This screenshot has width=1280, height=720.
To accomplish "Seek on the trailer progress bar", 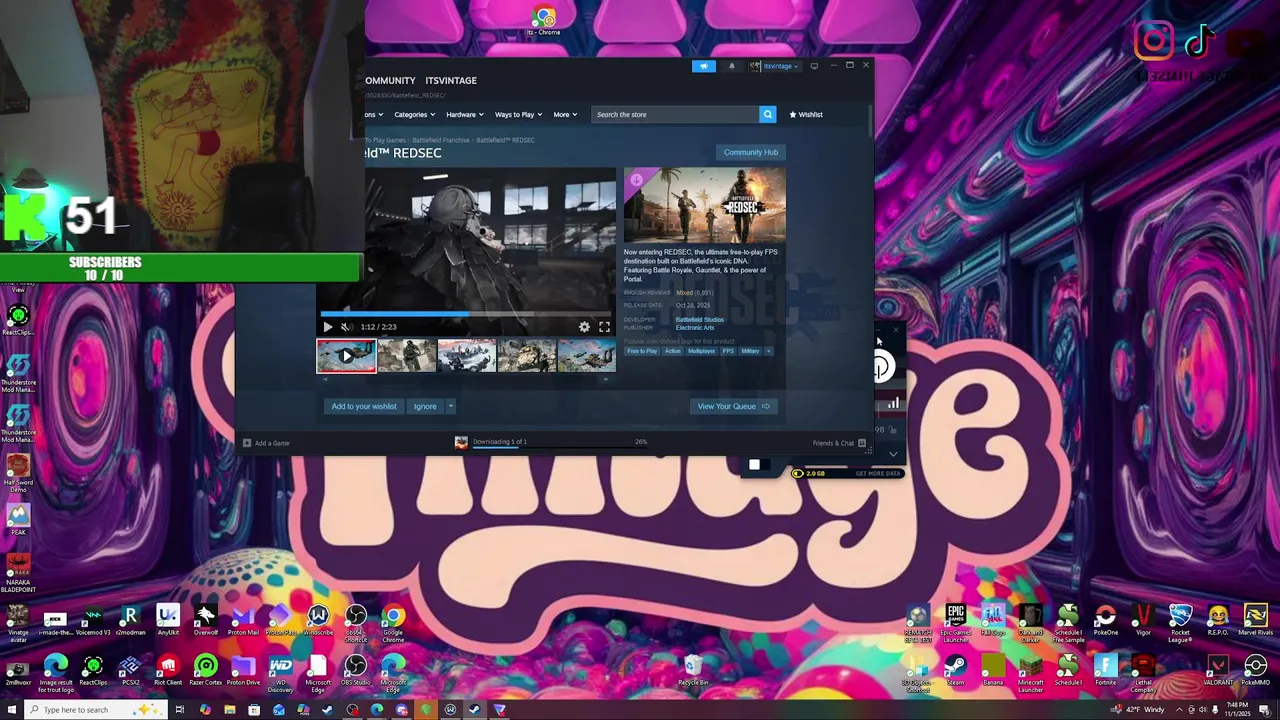I will [x=467, y=314].
